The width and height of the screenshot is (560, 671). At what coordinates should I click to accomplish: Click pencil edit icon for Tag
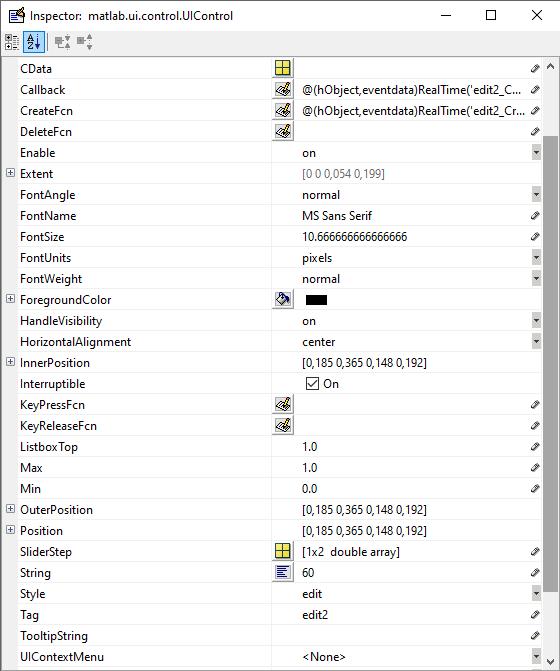click(535, 615)
